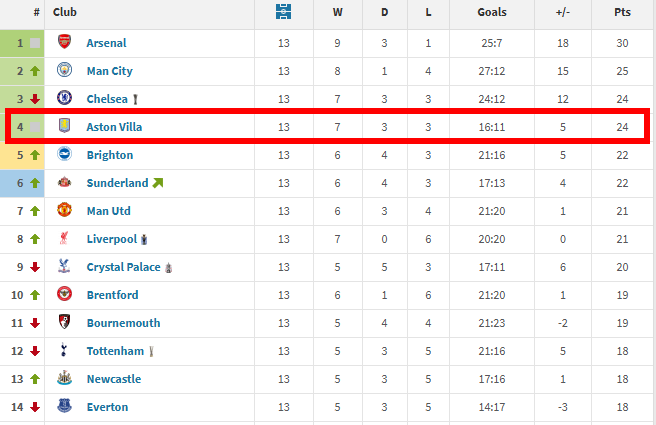
Task: Click the Tottenham cockerel crest
Action: coord(65,351)
